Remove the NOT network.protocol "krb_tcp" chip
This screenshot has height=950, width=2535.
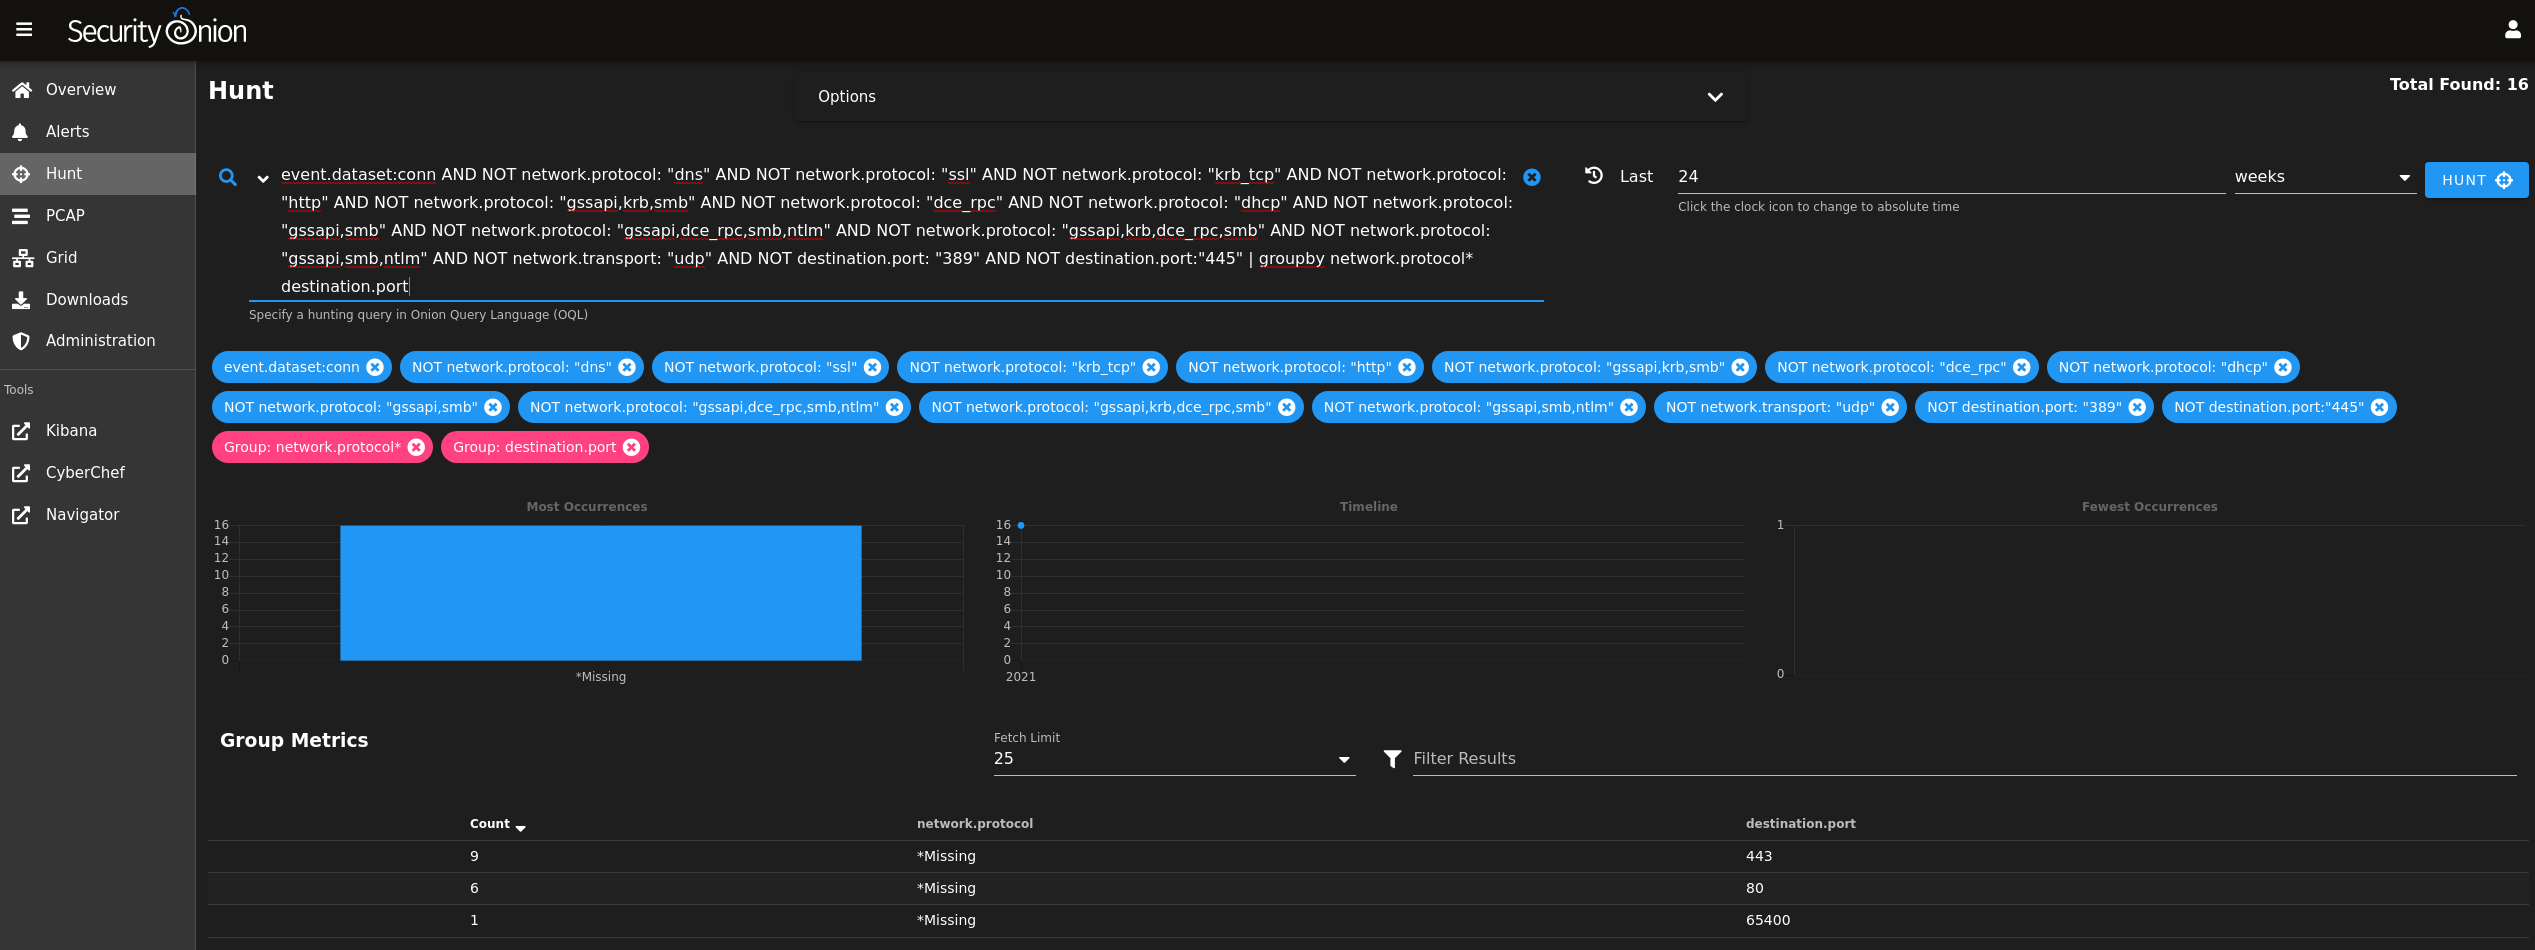(x=1151, y=367)
